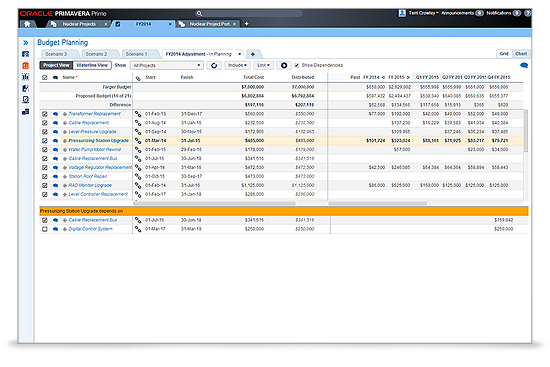Toggle checkbox for Pressurizing Station Upgrade
Image resolution: width=550 pixels, height=367 pixels.
45,141
